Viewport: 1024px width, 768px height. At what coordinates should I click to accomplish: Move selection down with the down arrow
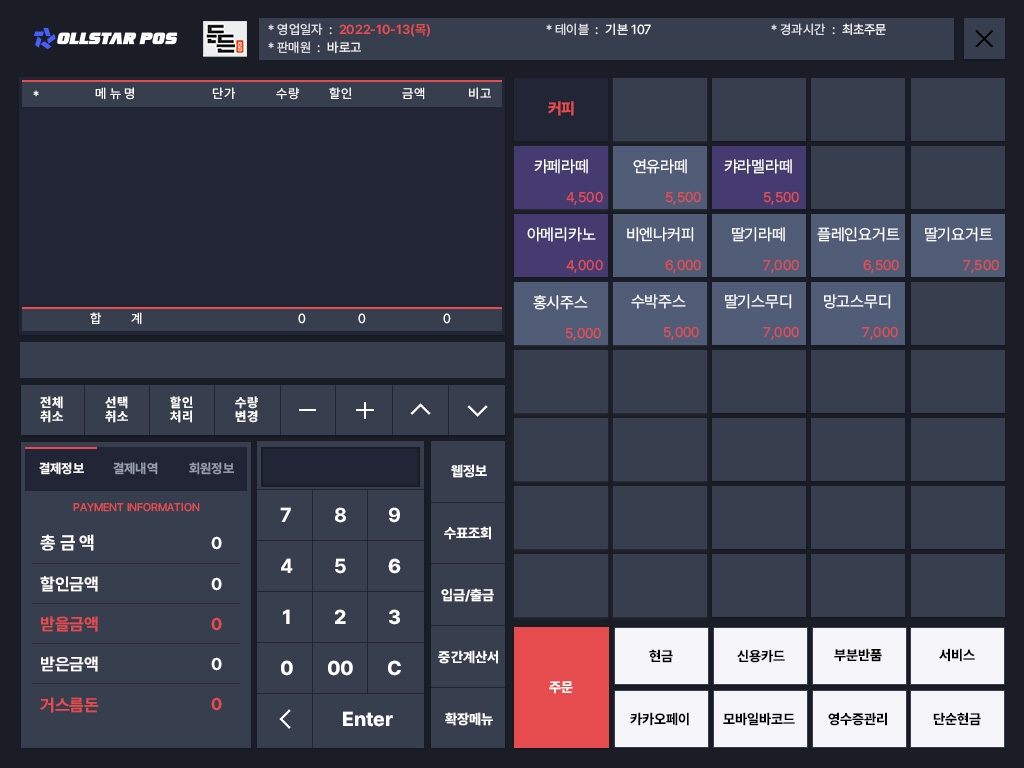coord(477,410)
